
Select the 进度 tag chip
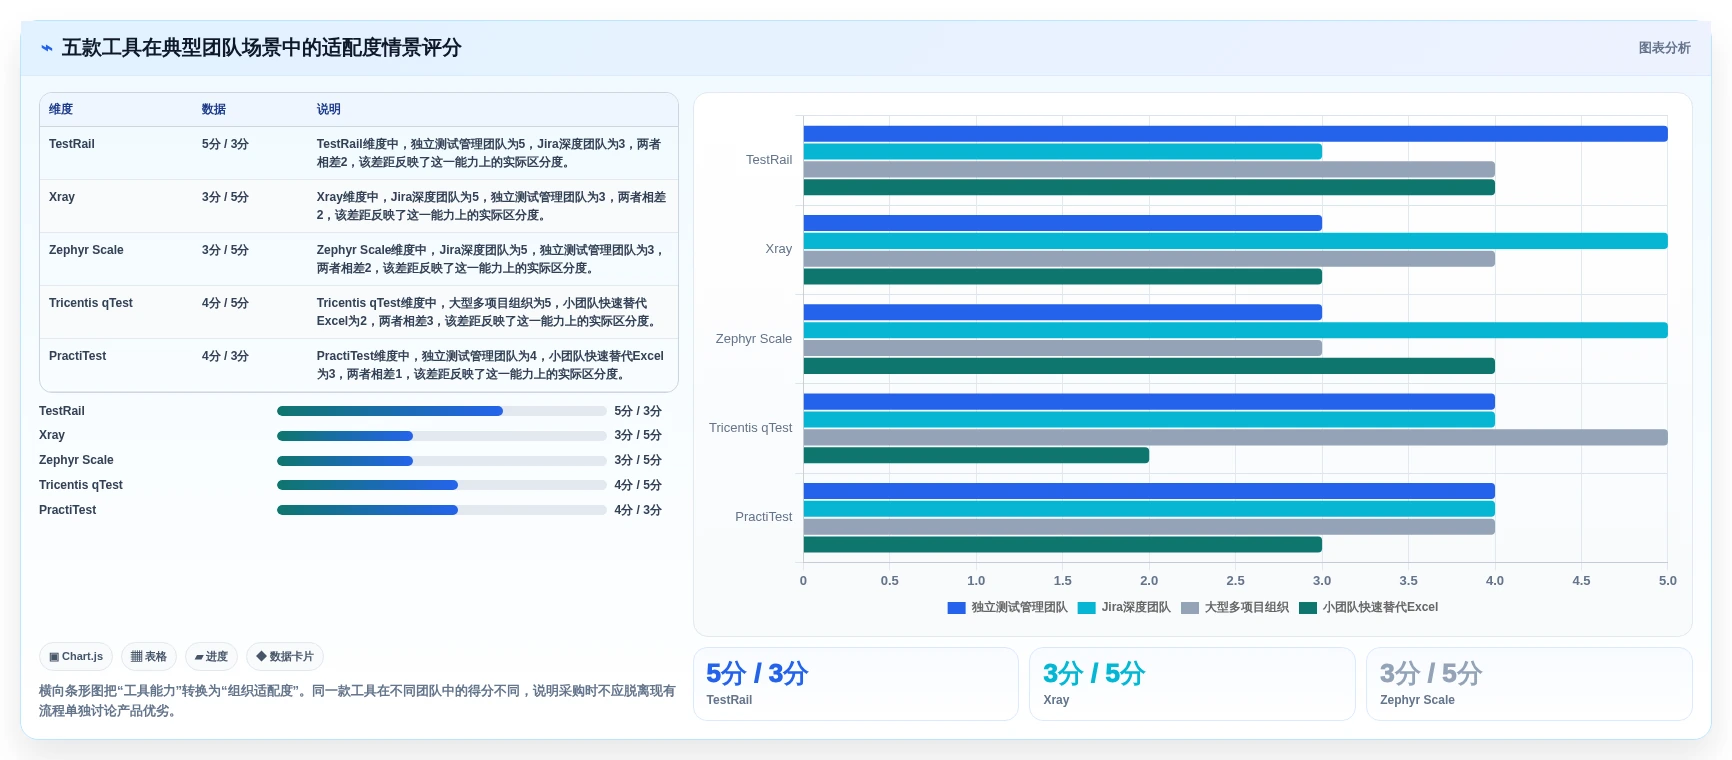coord(211,657)
